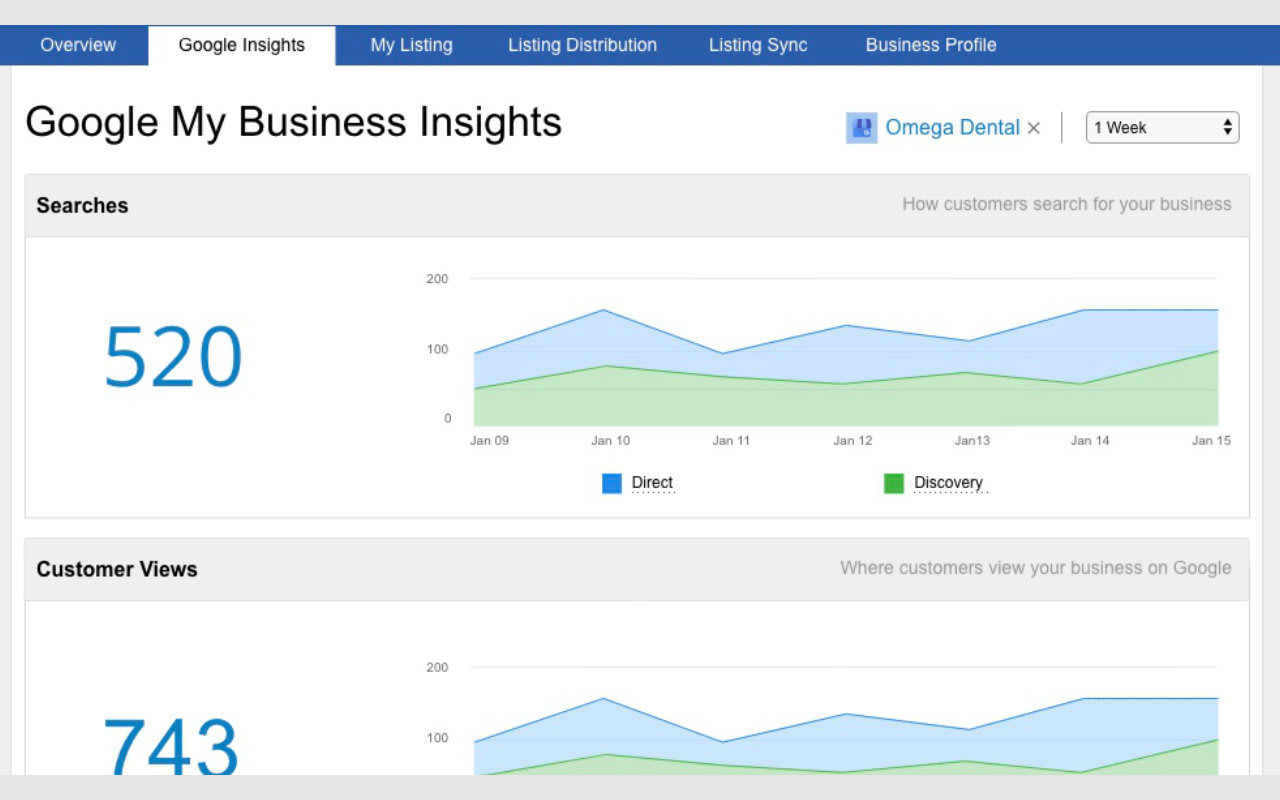This screenshot has width=1280, height=800.
Task: Click the Jan 15 axis label in Searches chart
Action: click(1211, 440)
